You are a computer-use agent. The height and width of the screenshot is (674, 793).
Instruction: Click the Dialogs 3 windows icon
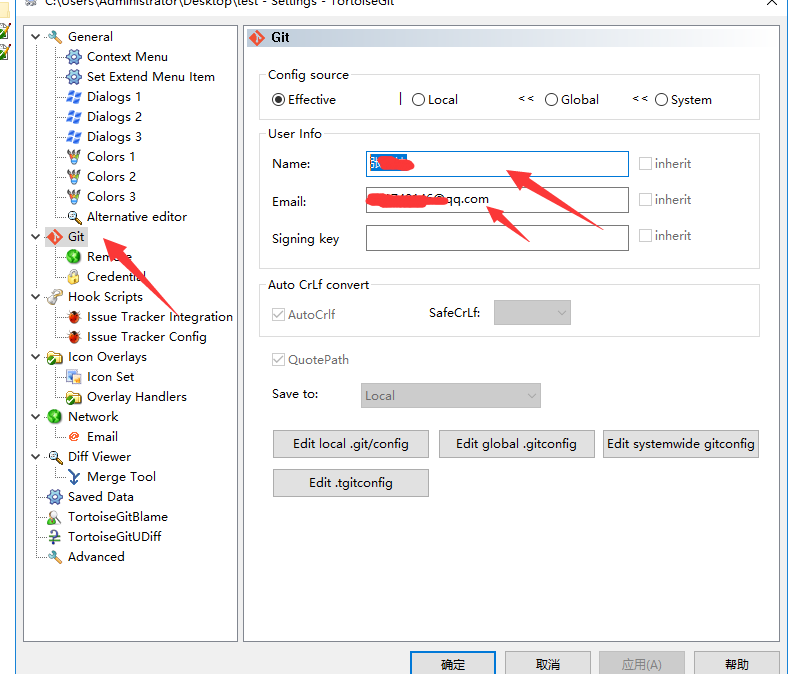click(x=74, y=137)
